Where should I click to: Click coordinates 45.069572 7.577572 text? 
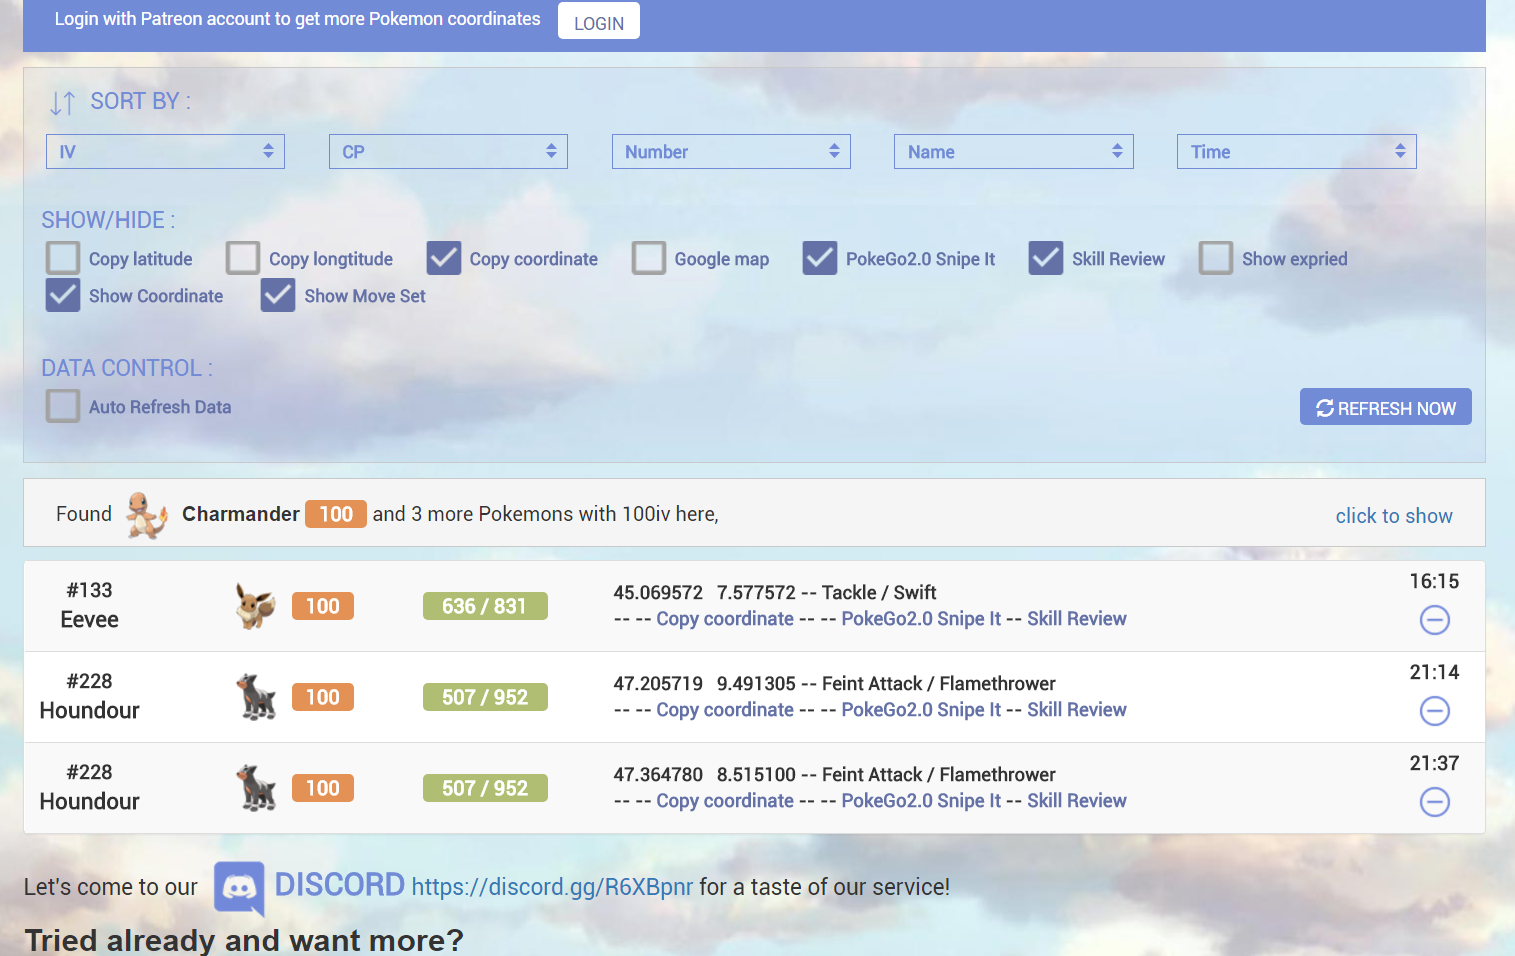pyautogui.click(x=705, y=593)
